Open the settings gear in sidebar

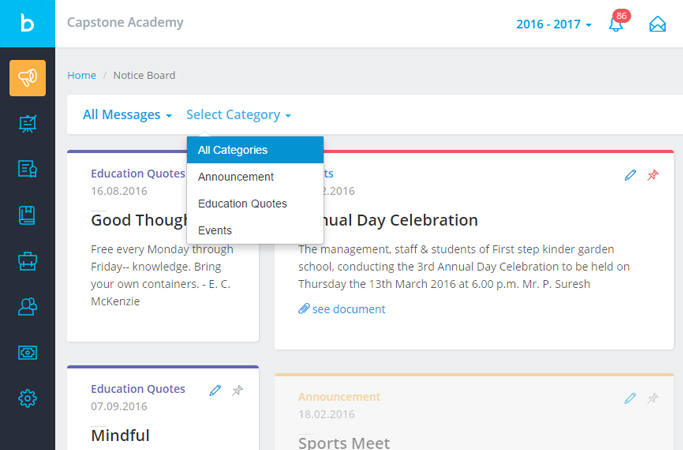click(27, 399)
